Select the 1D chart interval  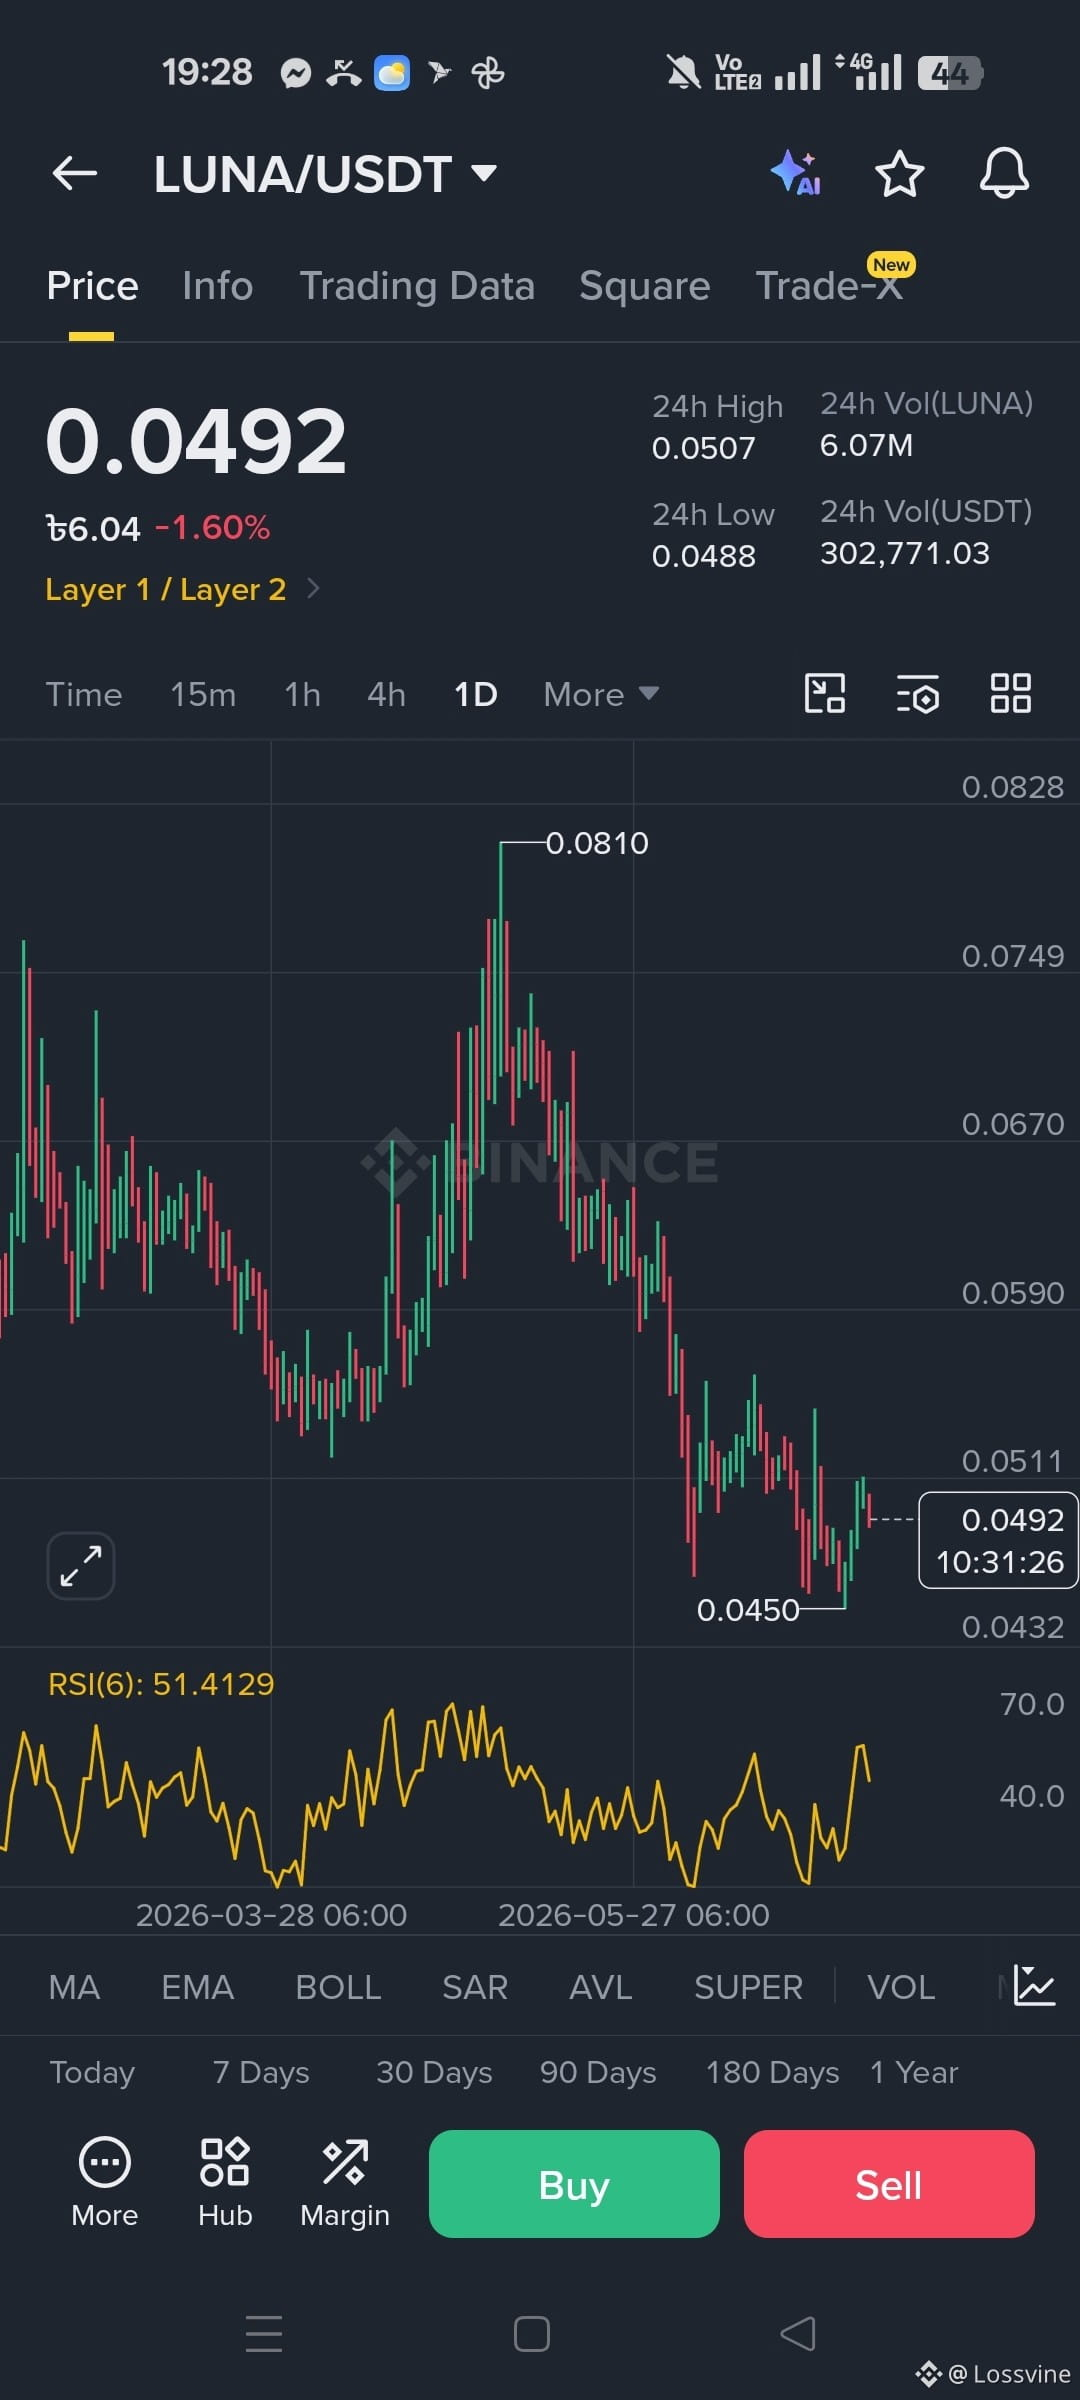point(476,694)
